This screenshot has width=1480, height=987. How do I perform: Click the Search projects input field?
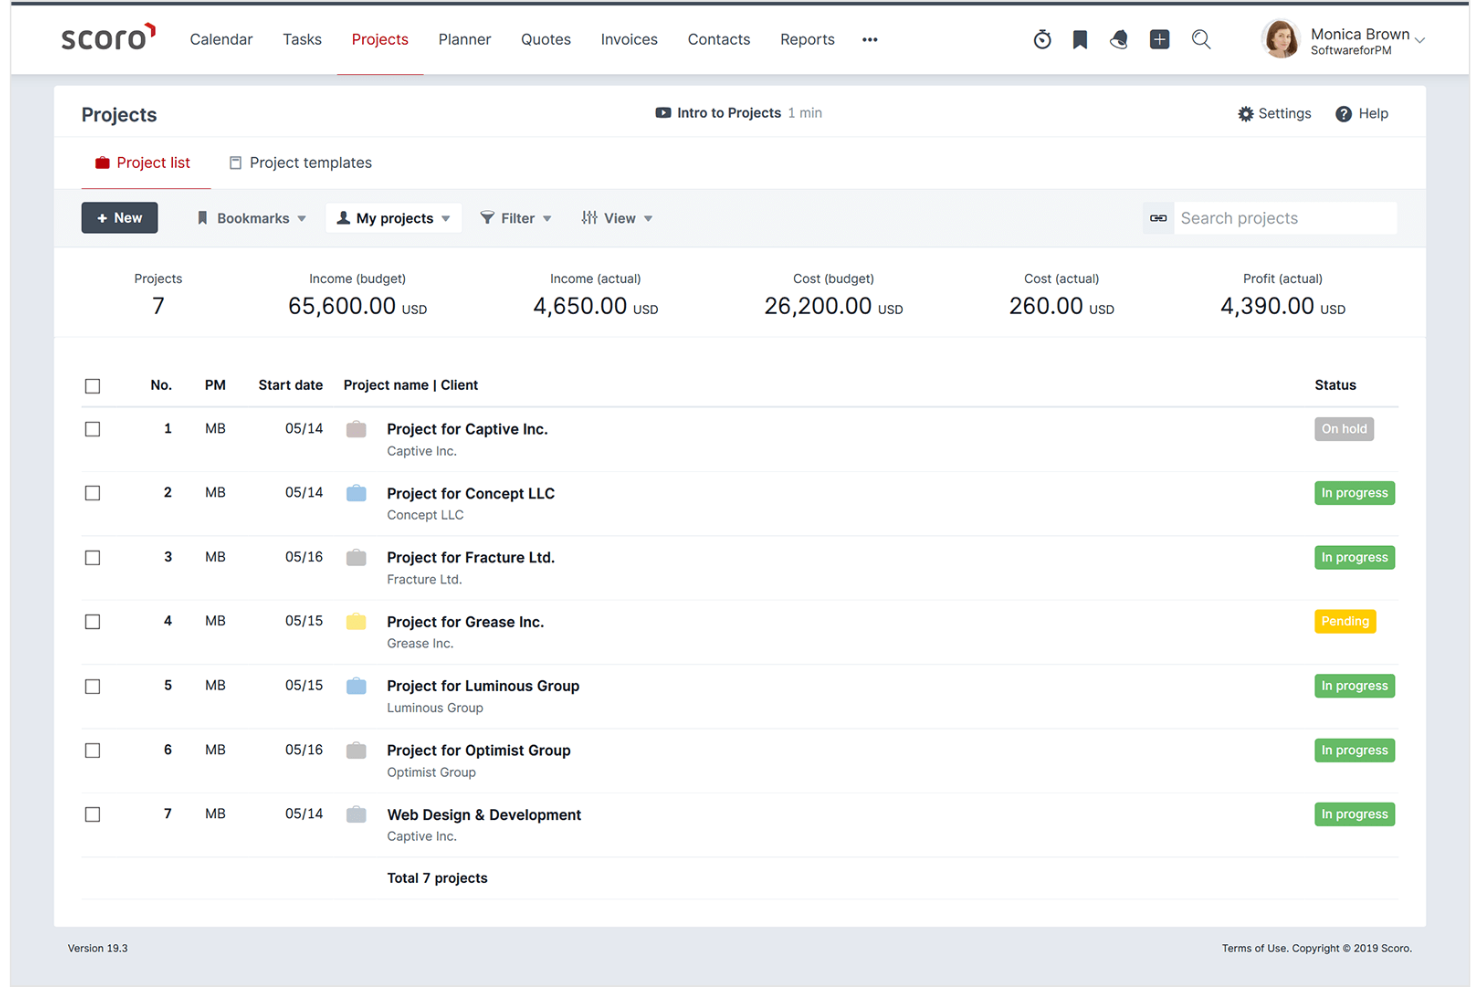[1285, 218]
